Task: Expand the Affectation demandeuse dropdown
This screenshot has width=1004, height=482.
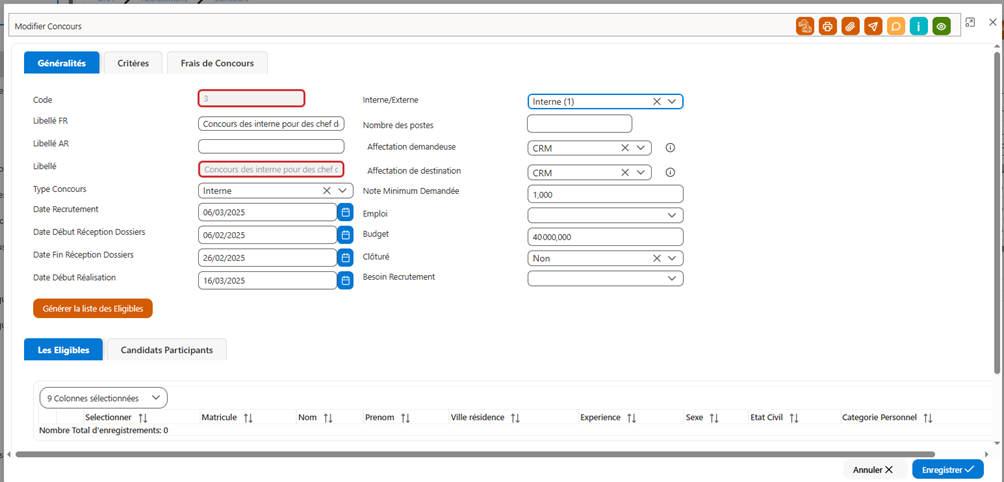Action: point(640,148)
